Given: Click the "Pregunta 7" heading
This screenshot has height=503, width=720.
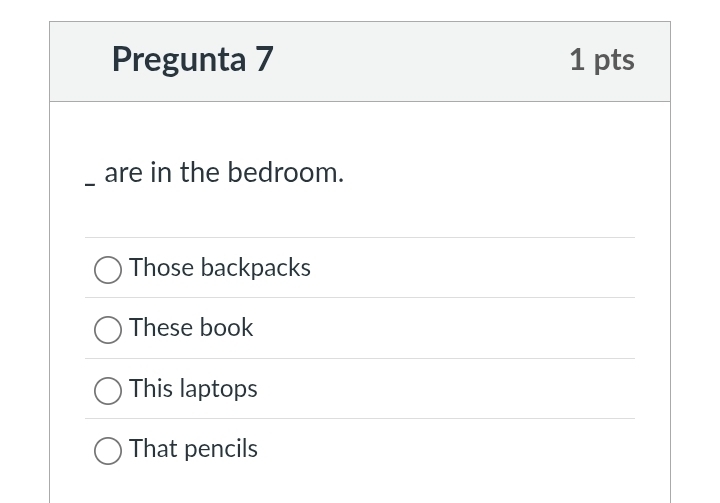Looking at the screenshot, I should (x=192, y=59).
